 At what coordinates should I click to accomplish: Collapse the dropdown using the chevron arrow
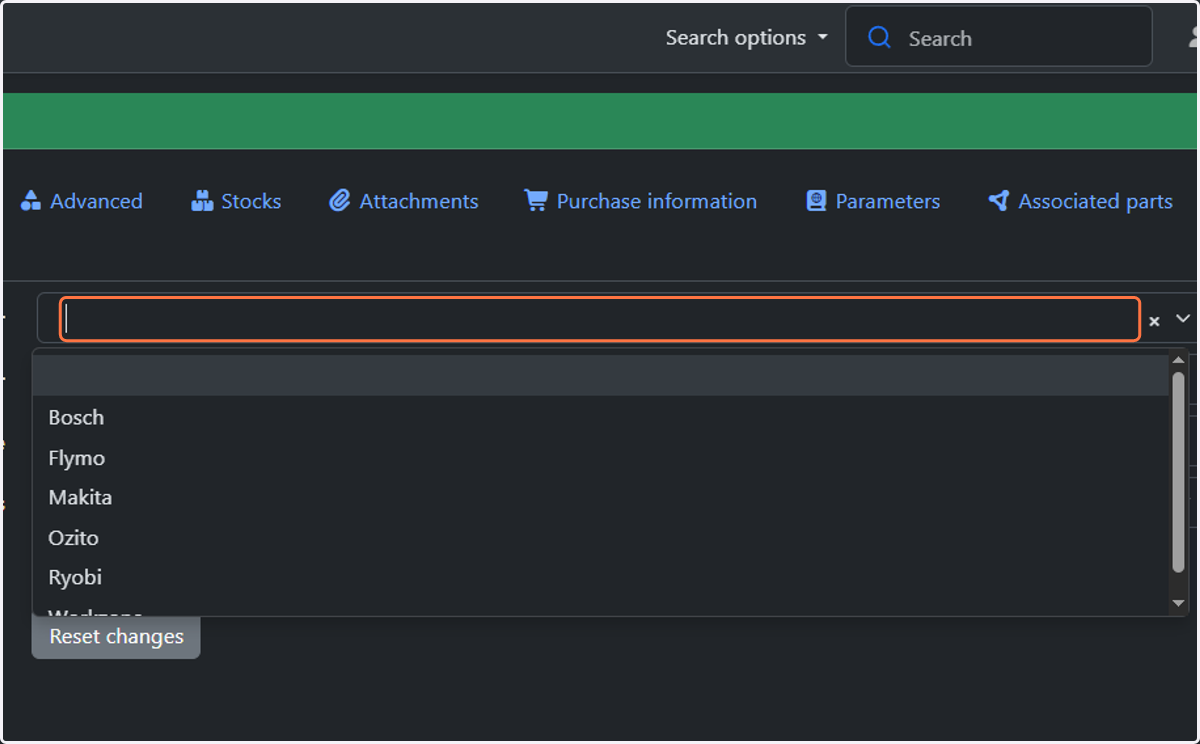[x=1183, y=318]
